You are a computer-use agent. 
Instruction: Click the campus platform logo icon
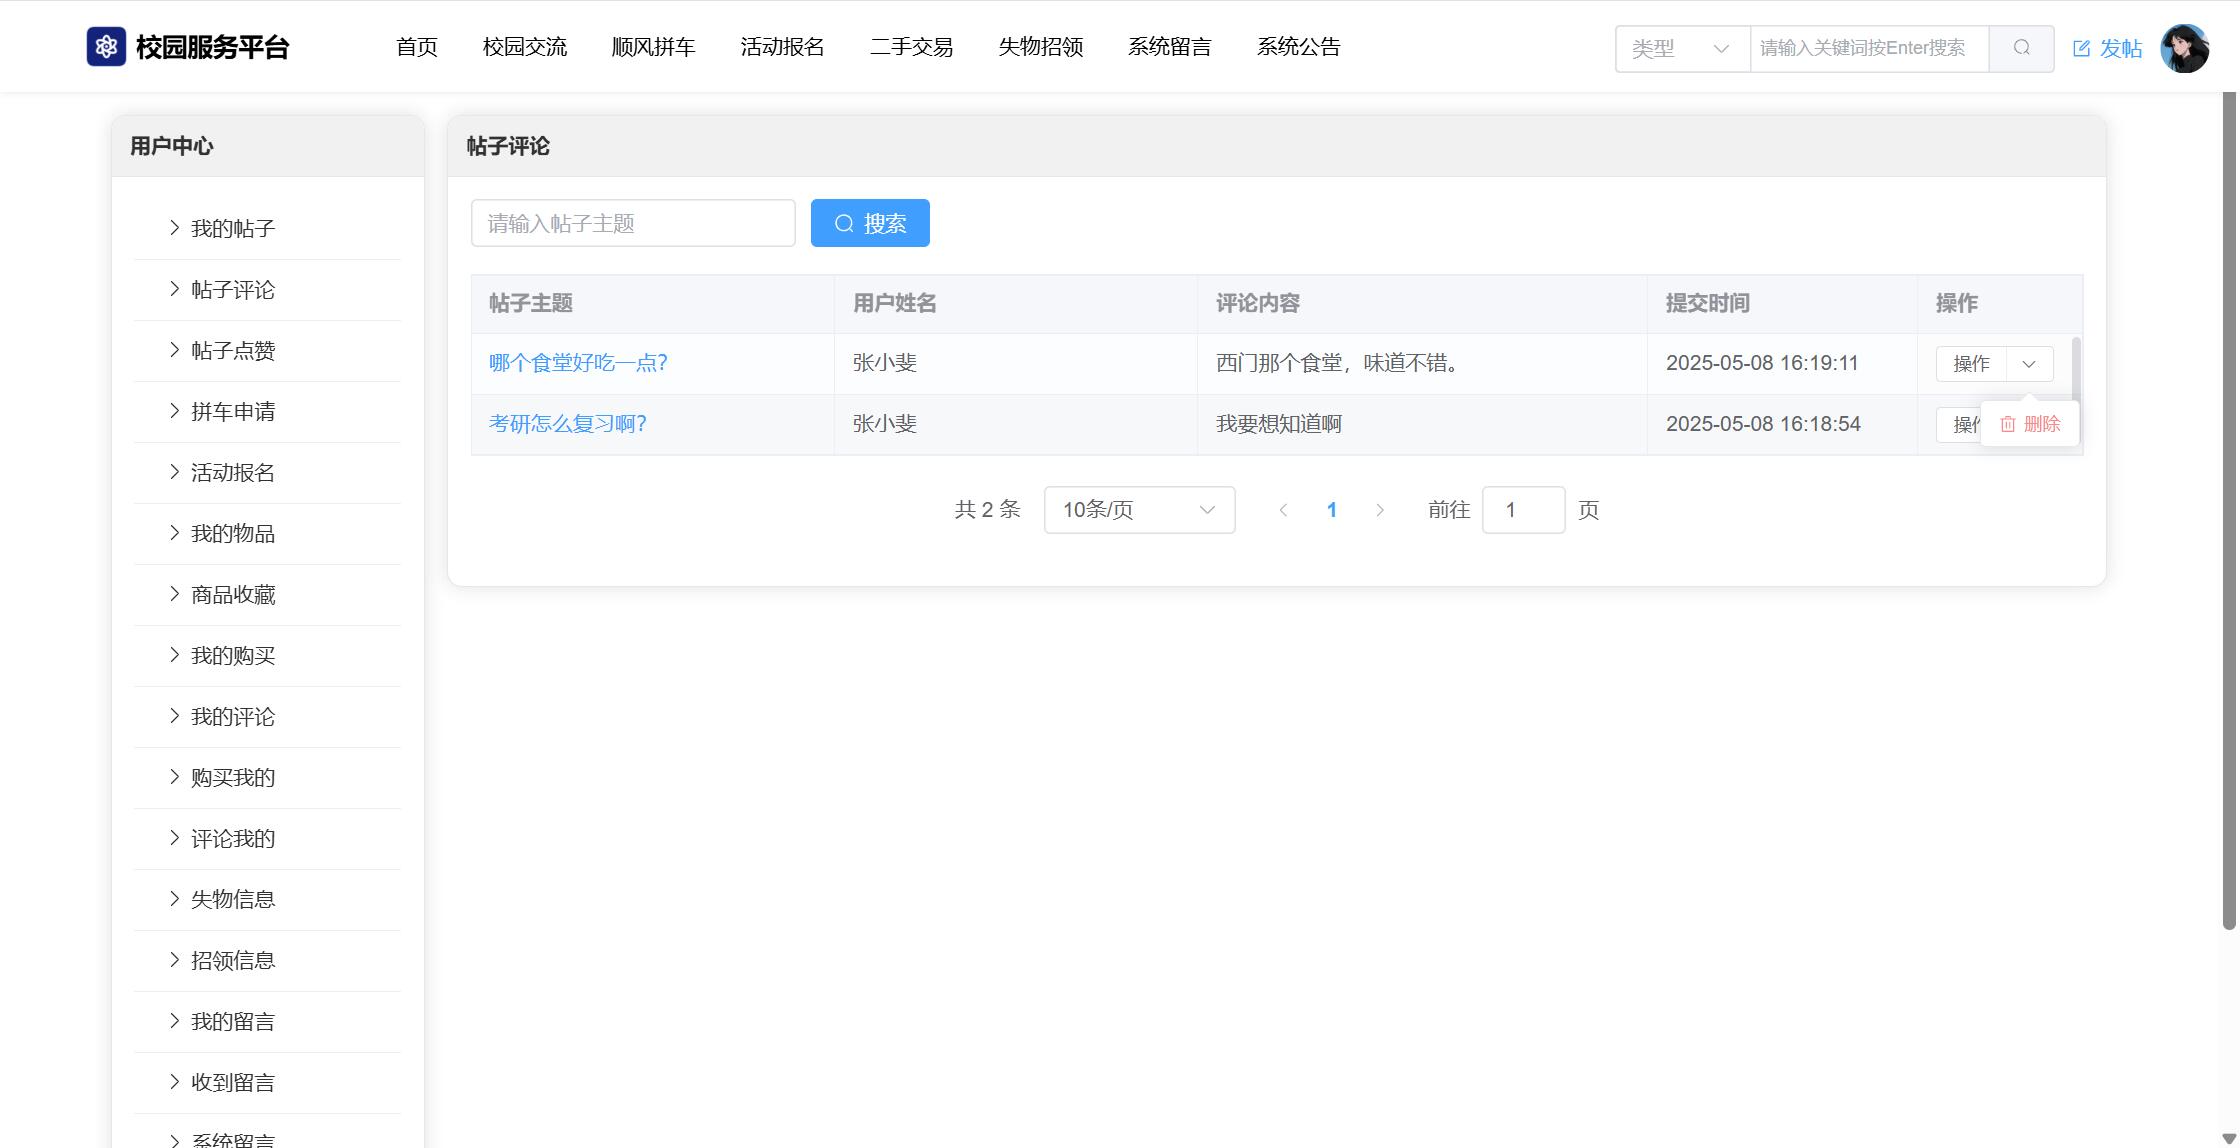point(106,47)
